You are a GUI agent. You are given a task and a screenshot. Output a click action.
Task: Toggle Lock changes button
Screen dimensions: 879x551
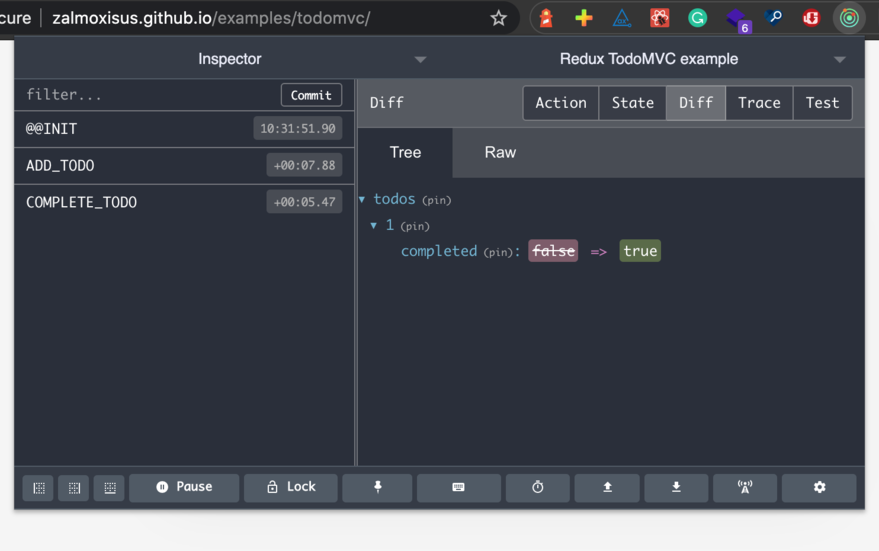click(x=291, y=487)
